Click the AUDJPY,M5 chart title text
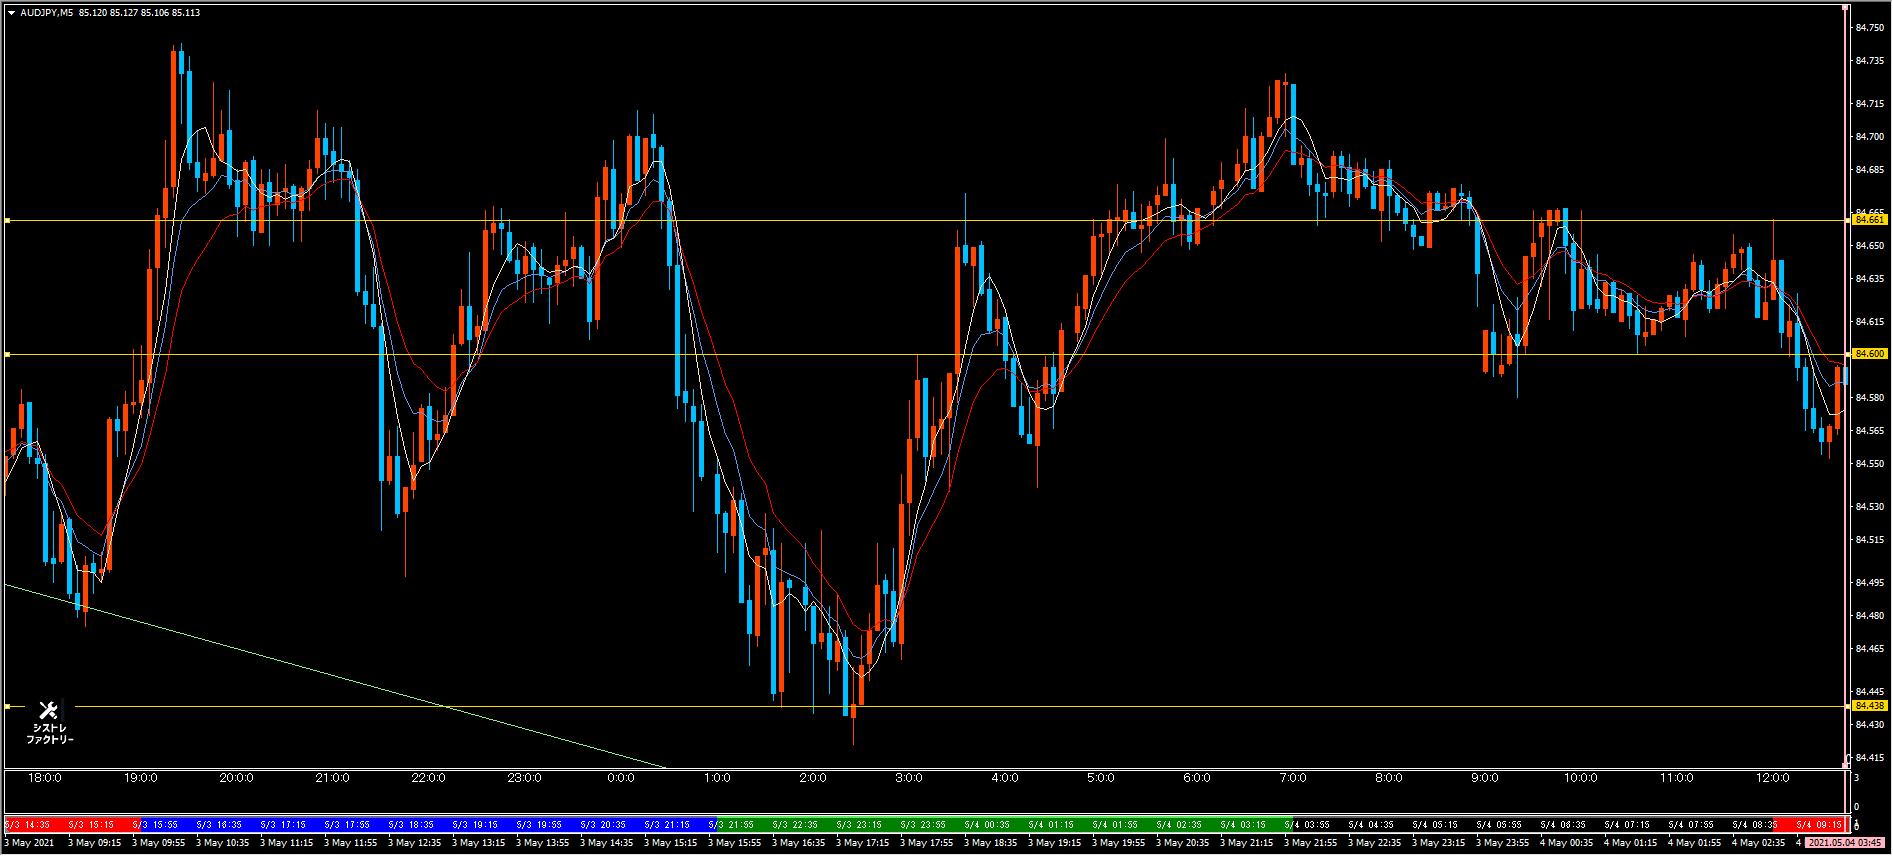This screenshot has height=856, width=1893. pos(46,12)
